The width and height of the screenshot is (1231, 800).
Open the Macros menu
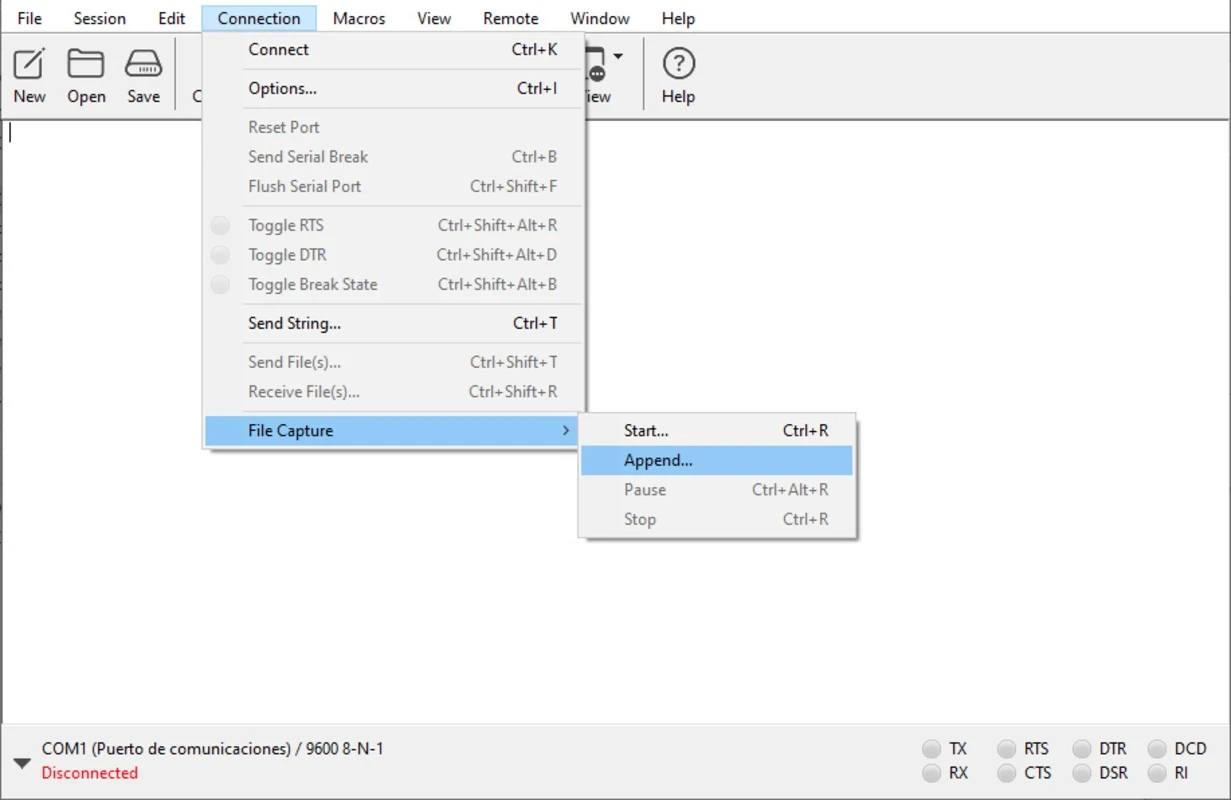coord(359,18)
